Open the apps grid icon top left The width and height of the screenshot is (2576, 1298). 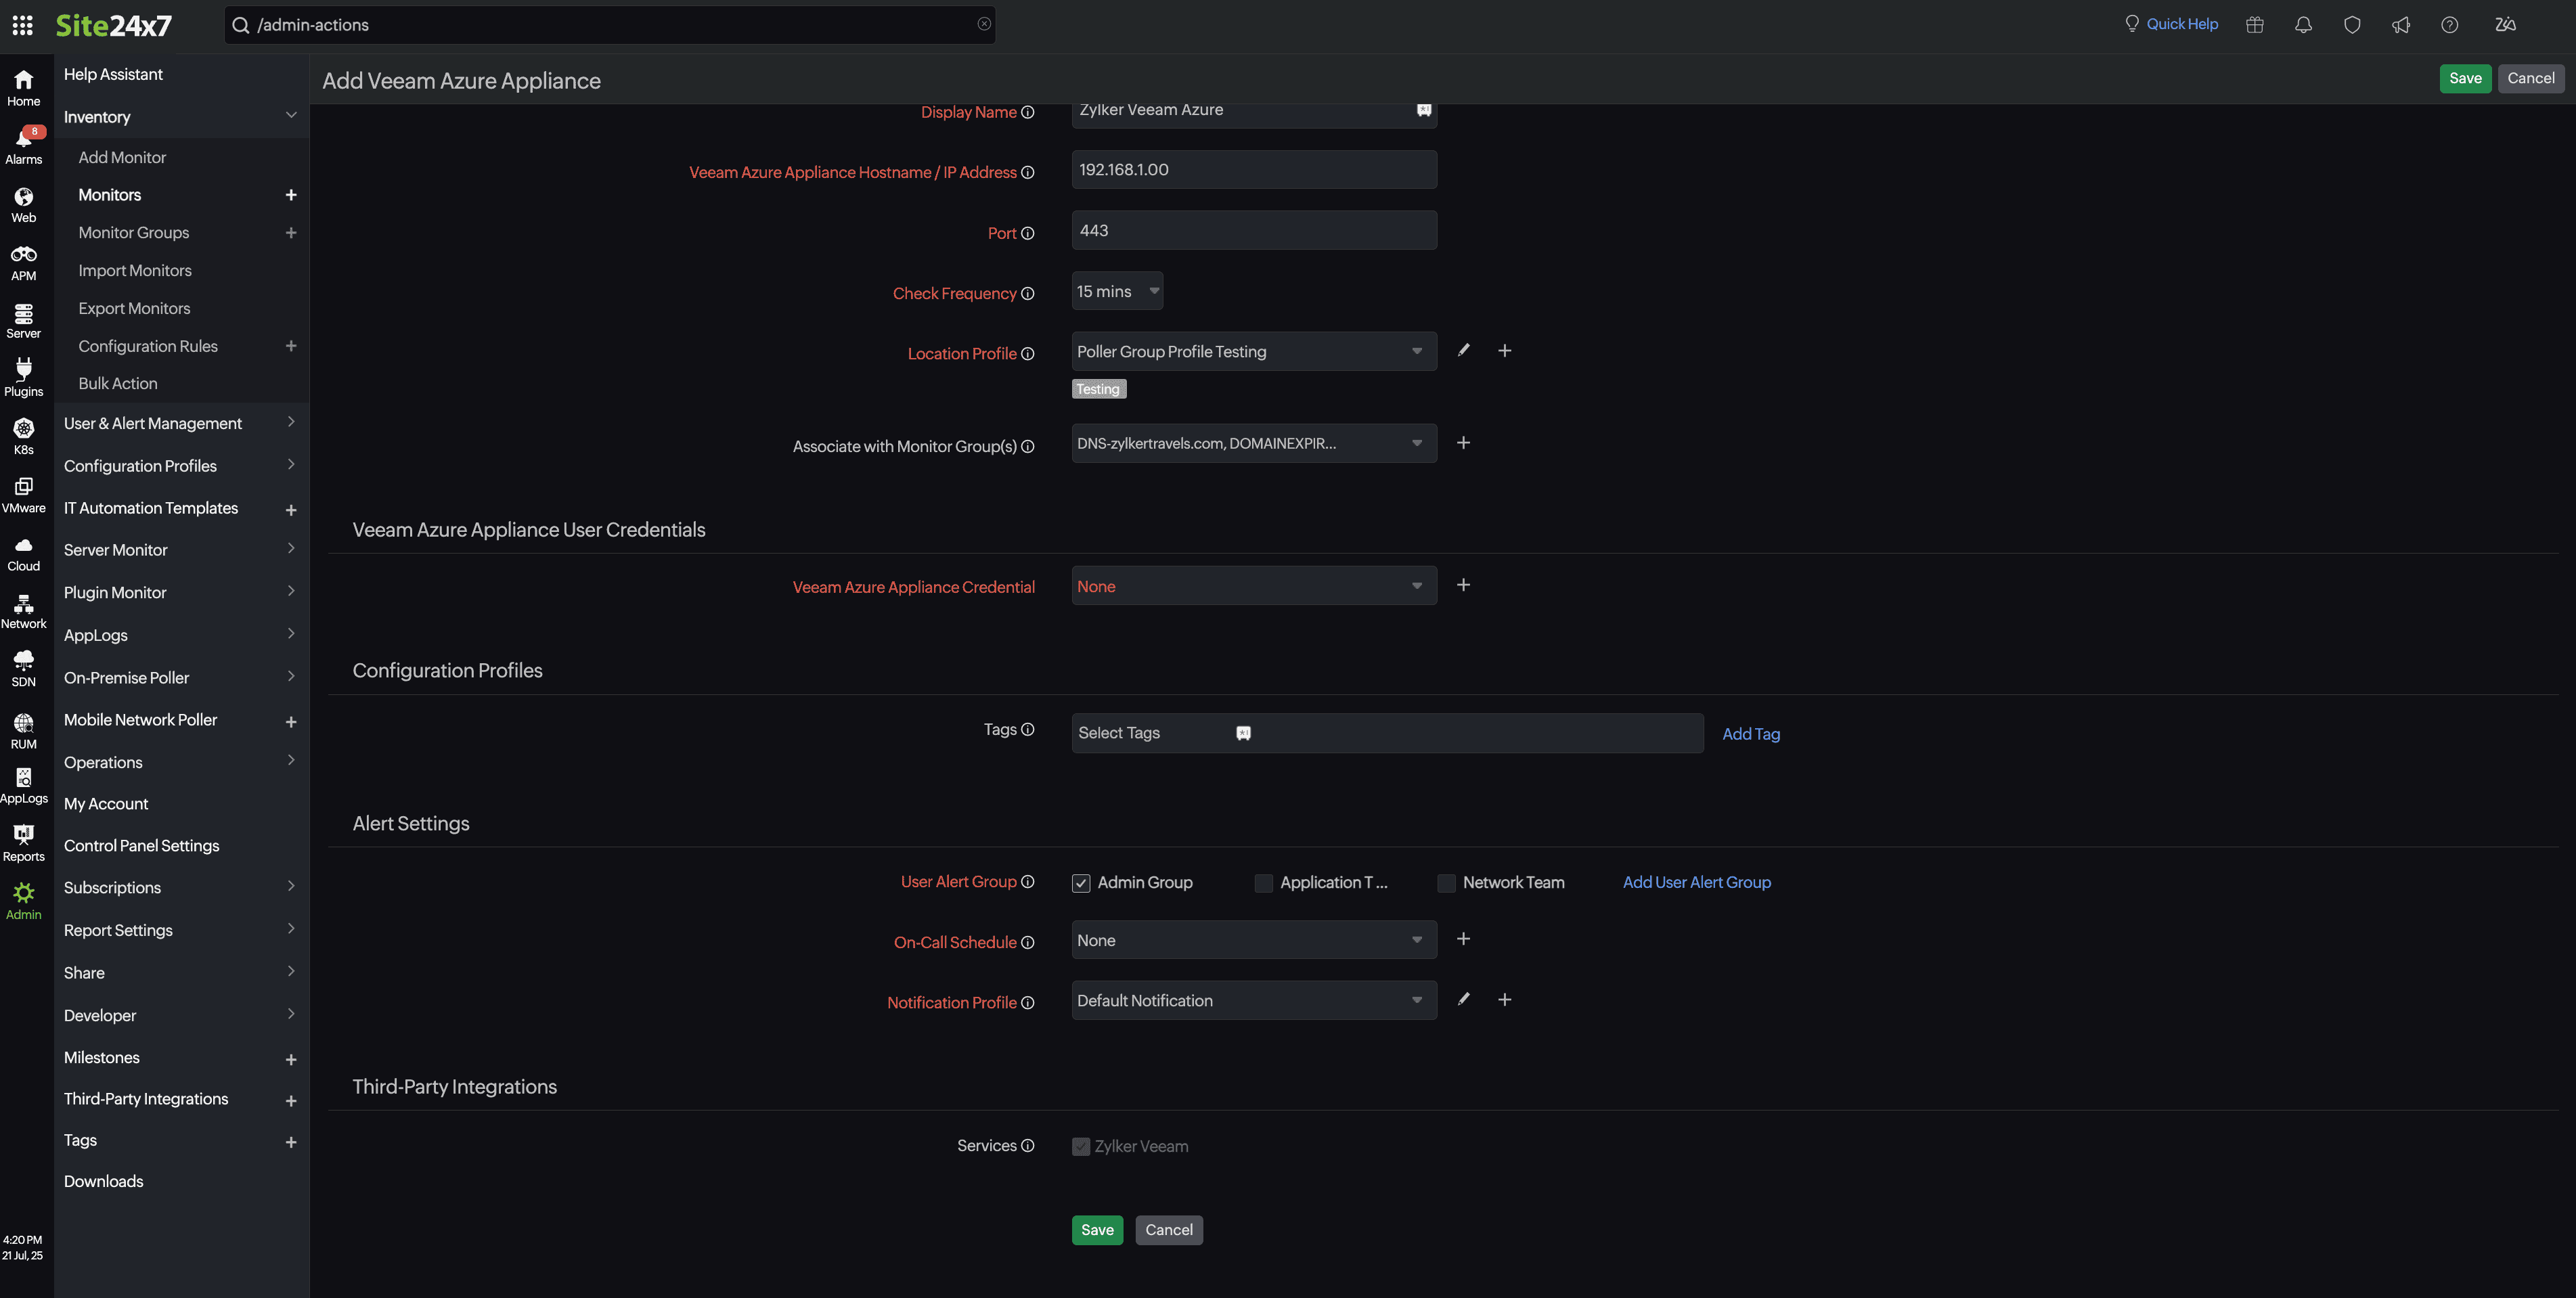click(22, 25)
